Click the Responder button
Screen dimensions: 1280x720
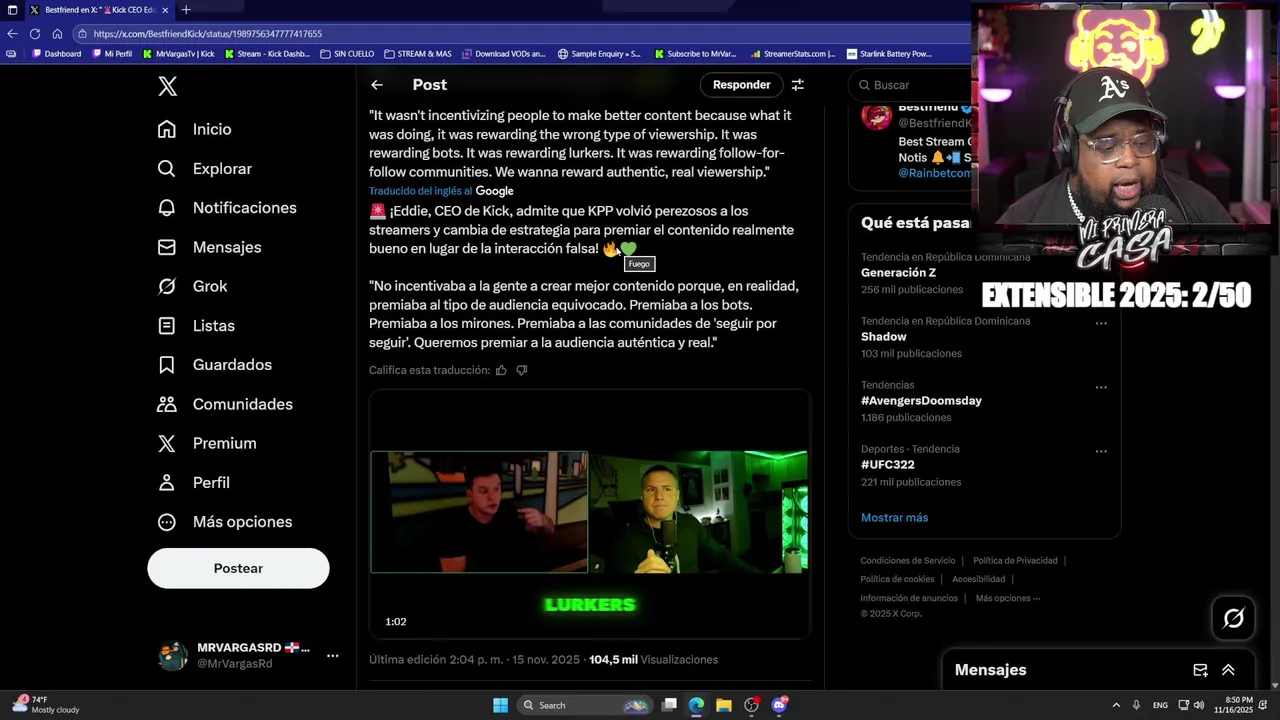pyautogui.click(x=741, y=85)
